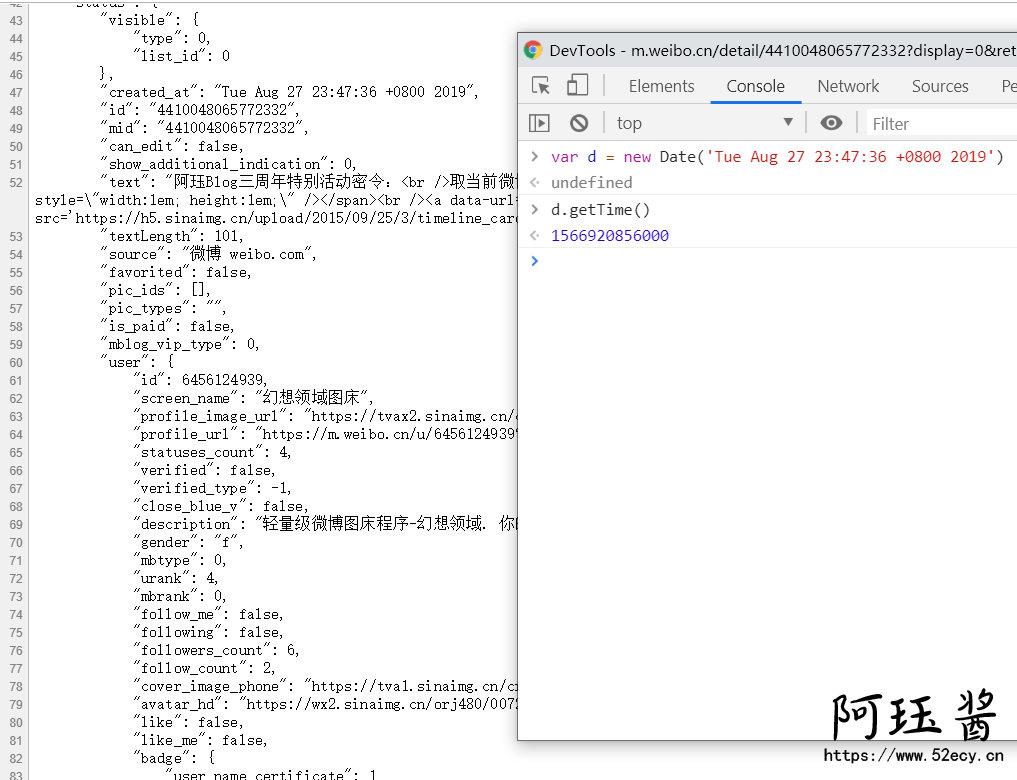The width and height of the screenshot is (1017, 780).
Task: Click the console prompt input line
Action: tap(770, 262)
